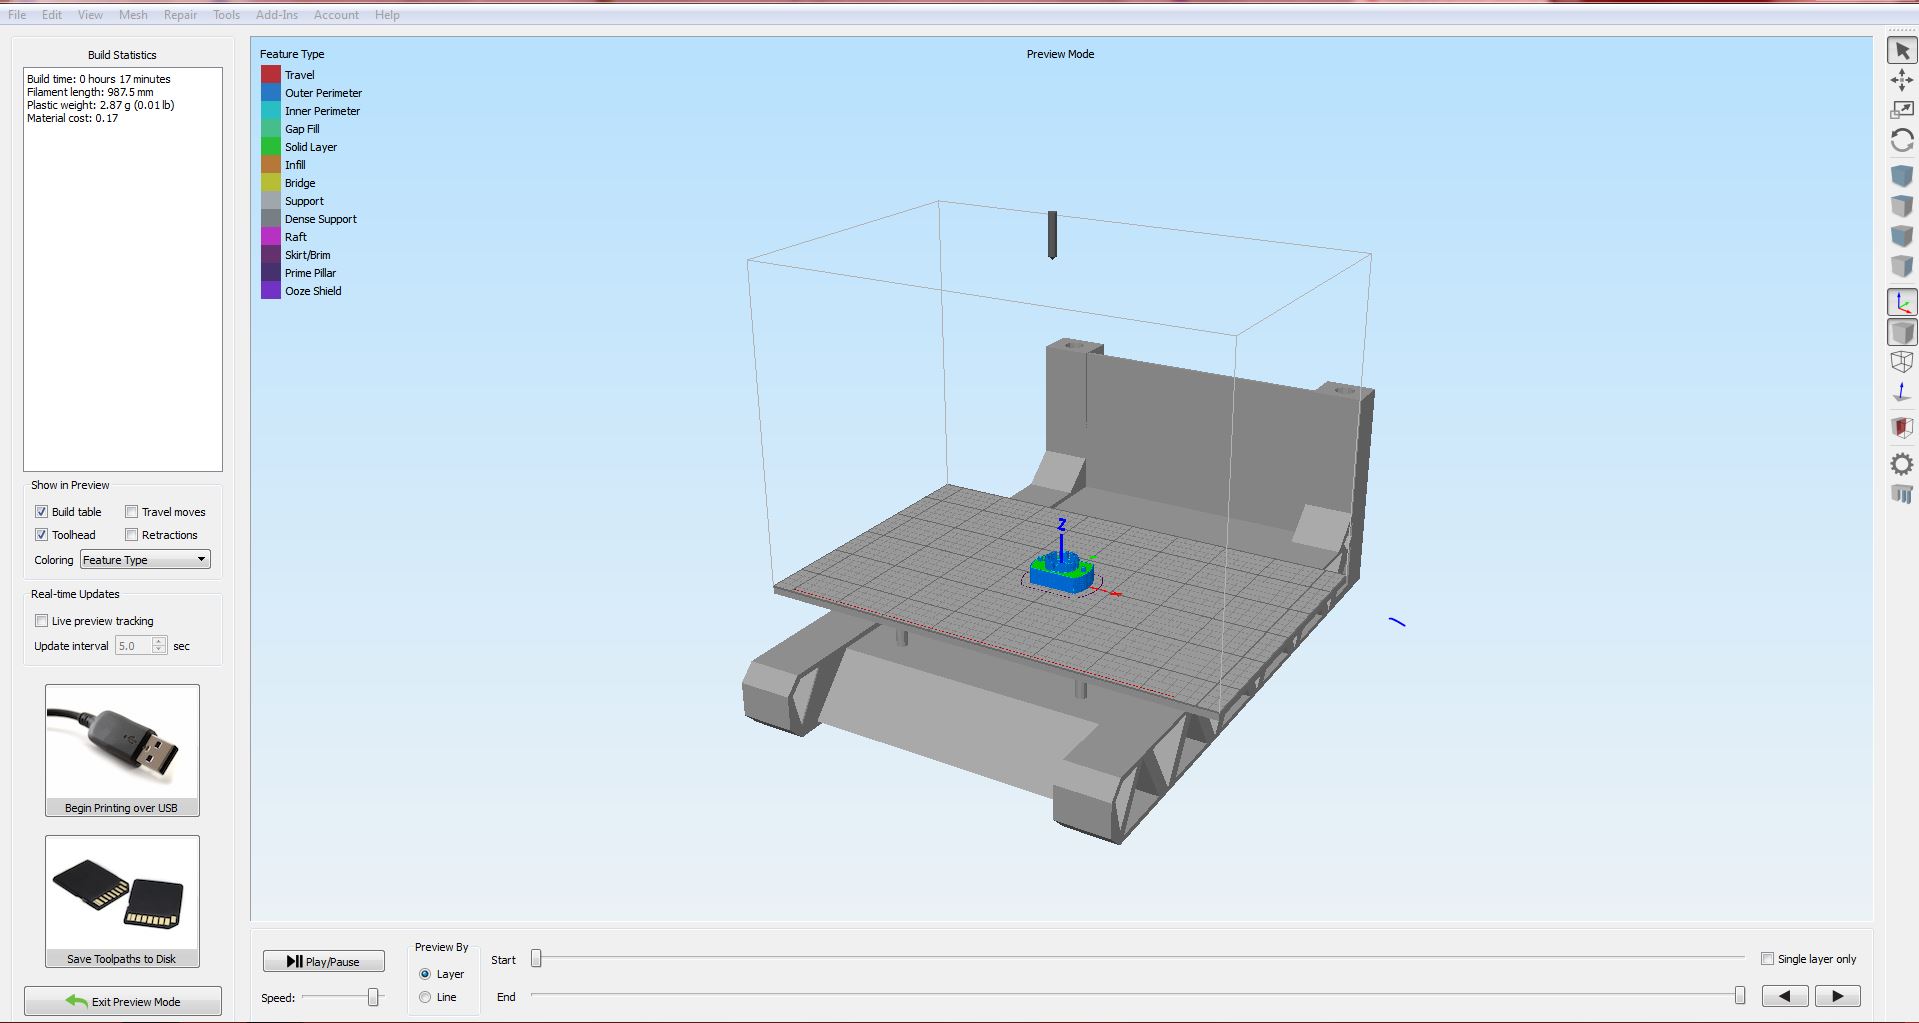Open the Add-Ins menu

pos(277,15)
